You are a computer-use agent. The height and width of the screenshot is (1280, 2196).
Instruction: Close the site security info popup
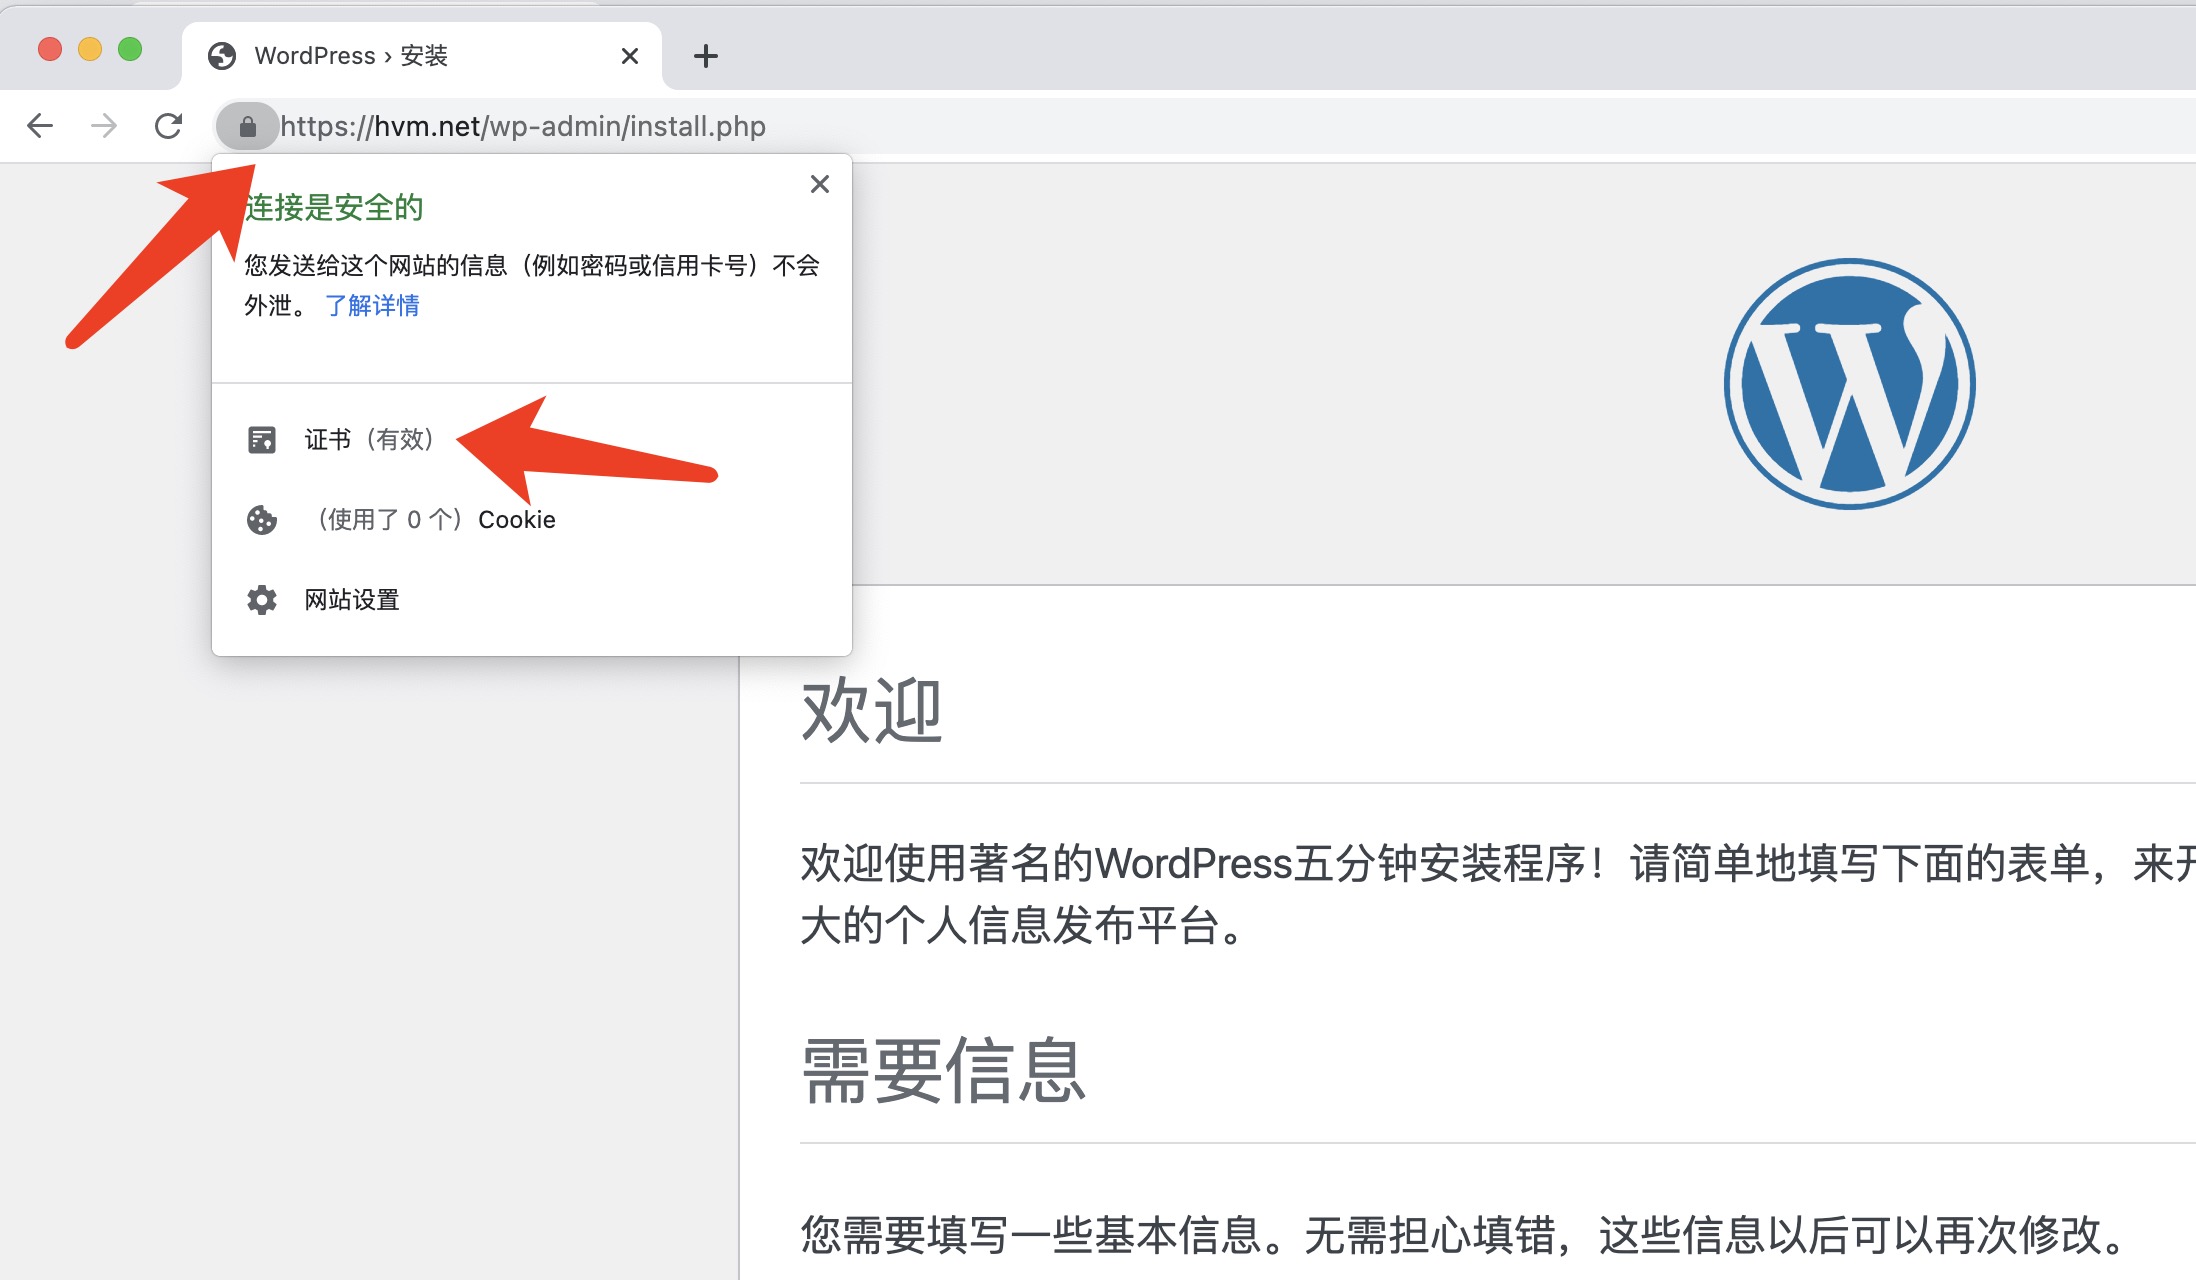pos(819,184)
